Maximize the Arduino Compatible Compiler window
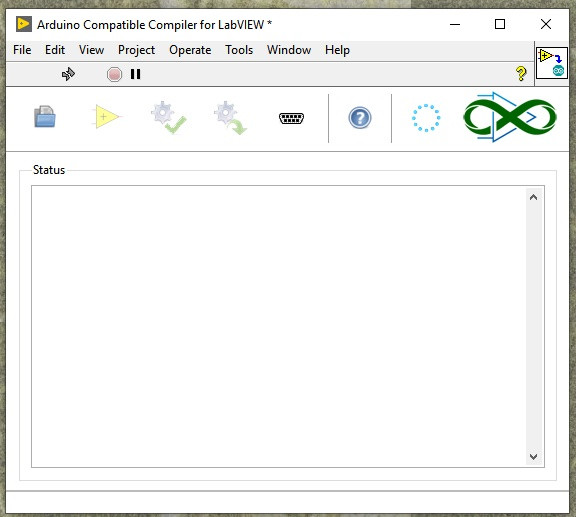 [x=500, y=25]
